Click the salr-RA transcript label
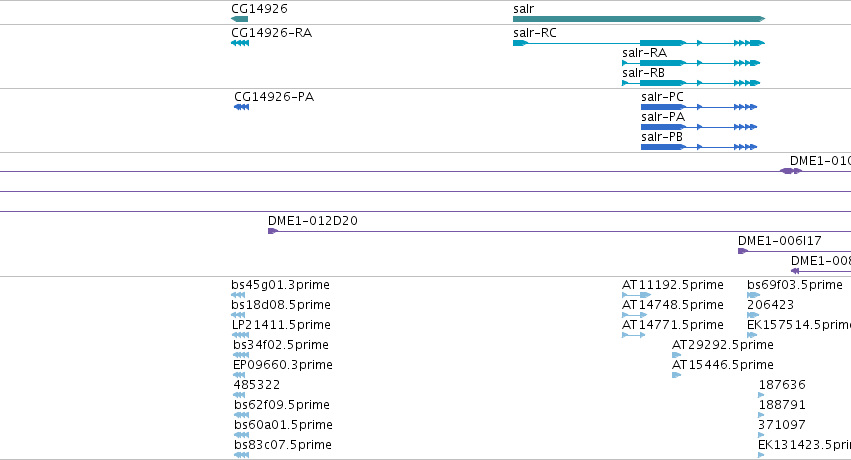This screenshot has width=851, height=460. point(644,53)
